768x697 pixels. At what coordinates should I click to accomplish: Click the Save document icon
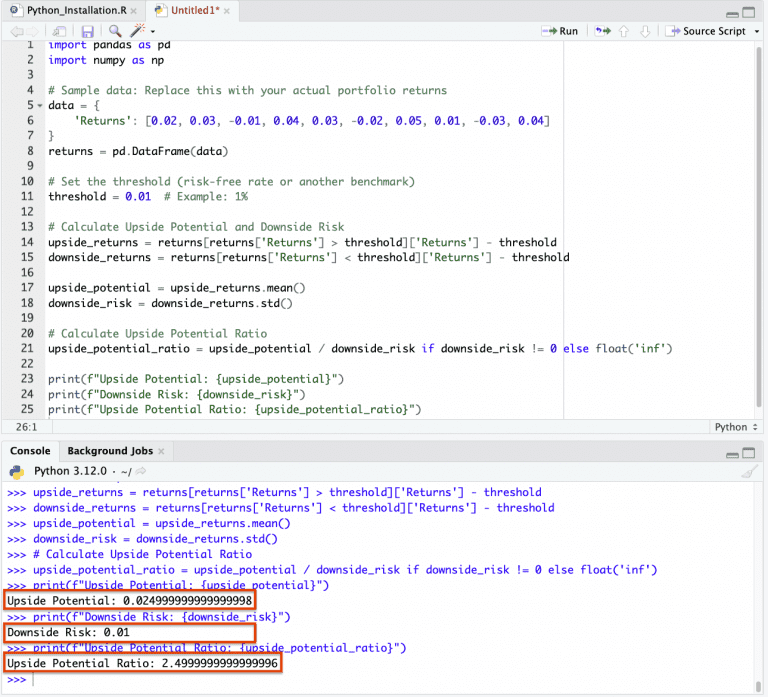click(x=88, y=31)
